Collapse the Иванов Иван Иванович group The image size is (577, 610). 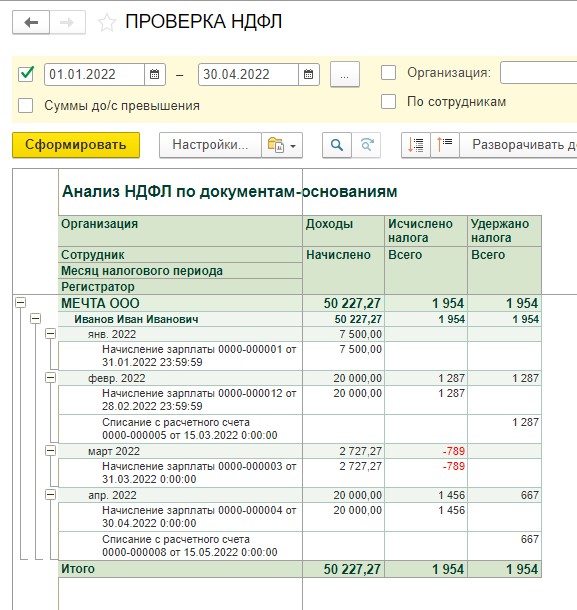(35, 319)
